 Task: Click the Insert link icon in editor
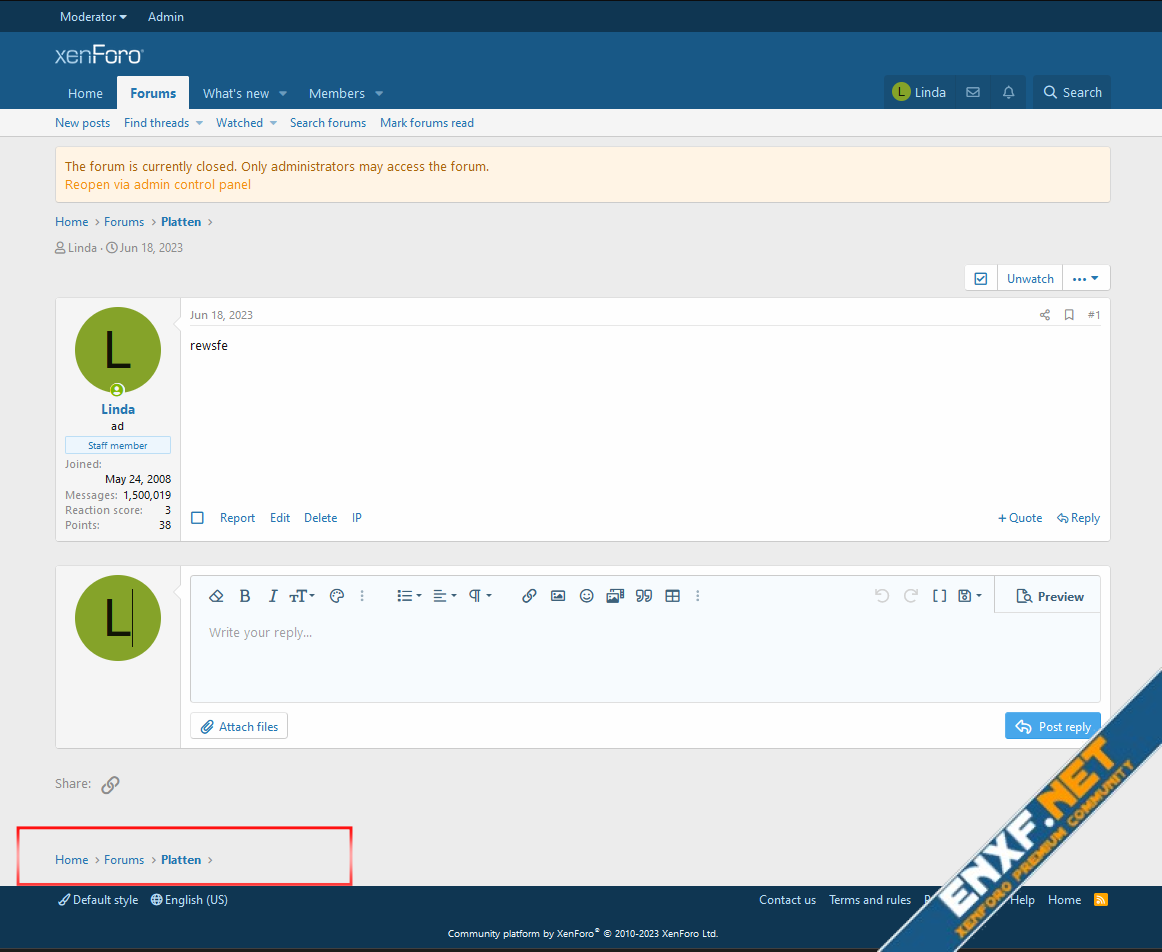[x=529, y=596]
